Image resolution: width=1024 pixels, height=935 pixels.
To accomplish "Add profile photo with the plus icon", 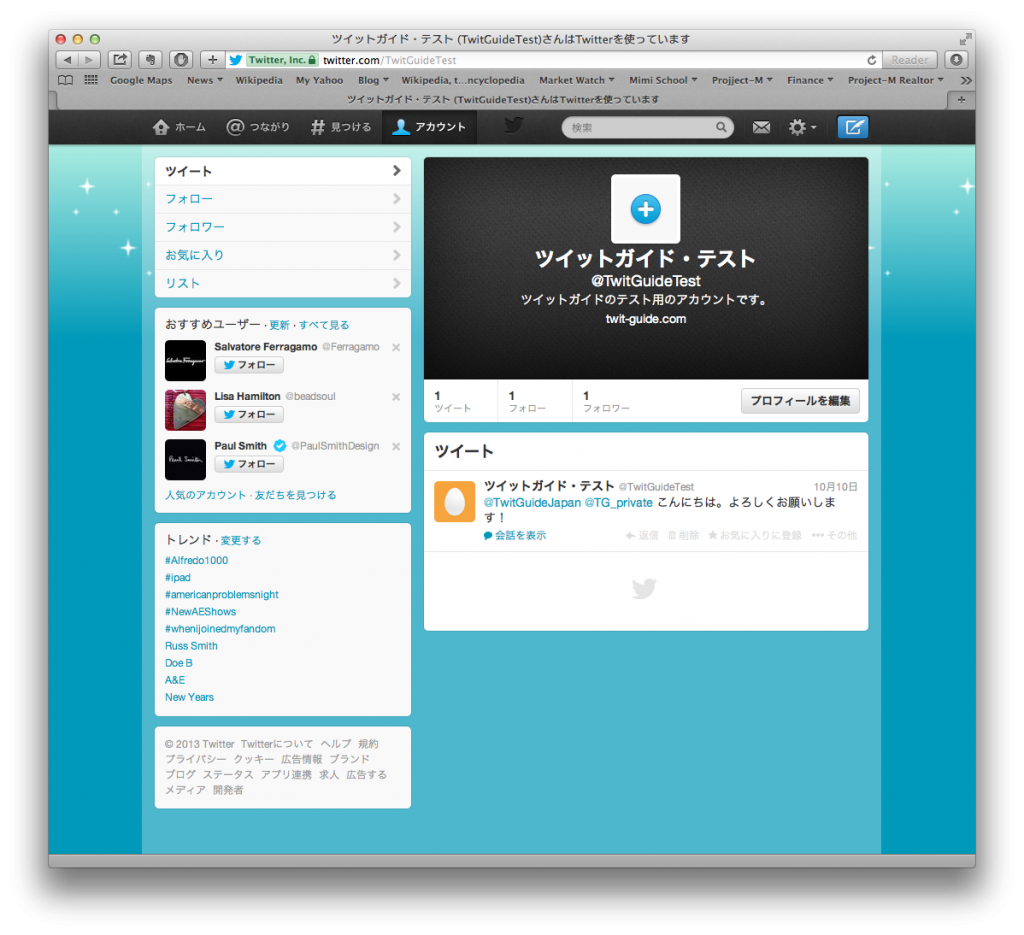I will [645, 209].
